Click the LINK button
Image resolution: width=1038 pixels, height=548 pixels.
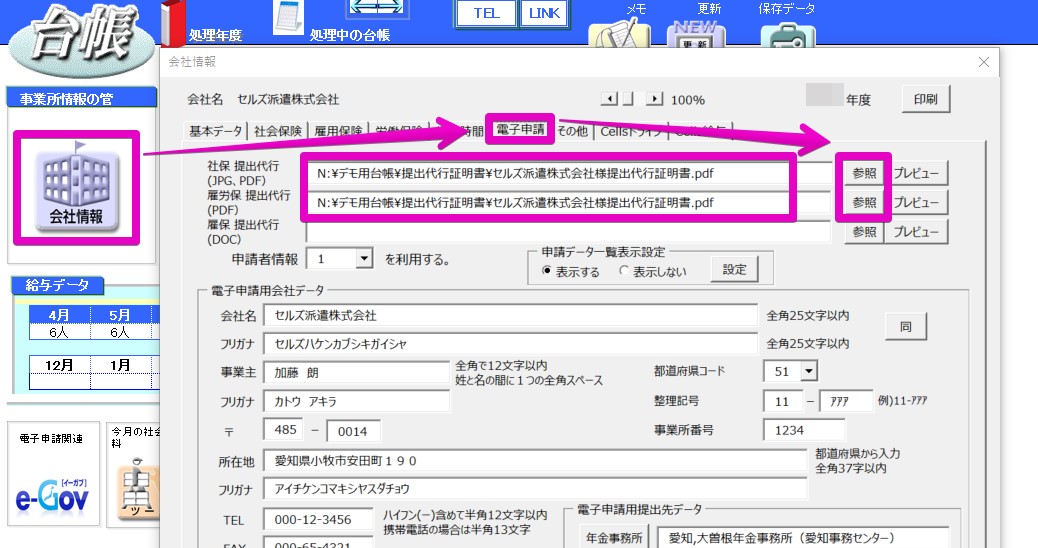(x=544, y=13)
